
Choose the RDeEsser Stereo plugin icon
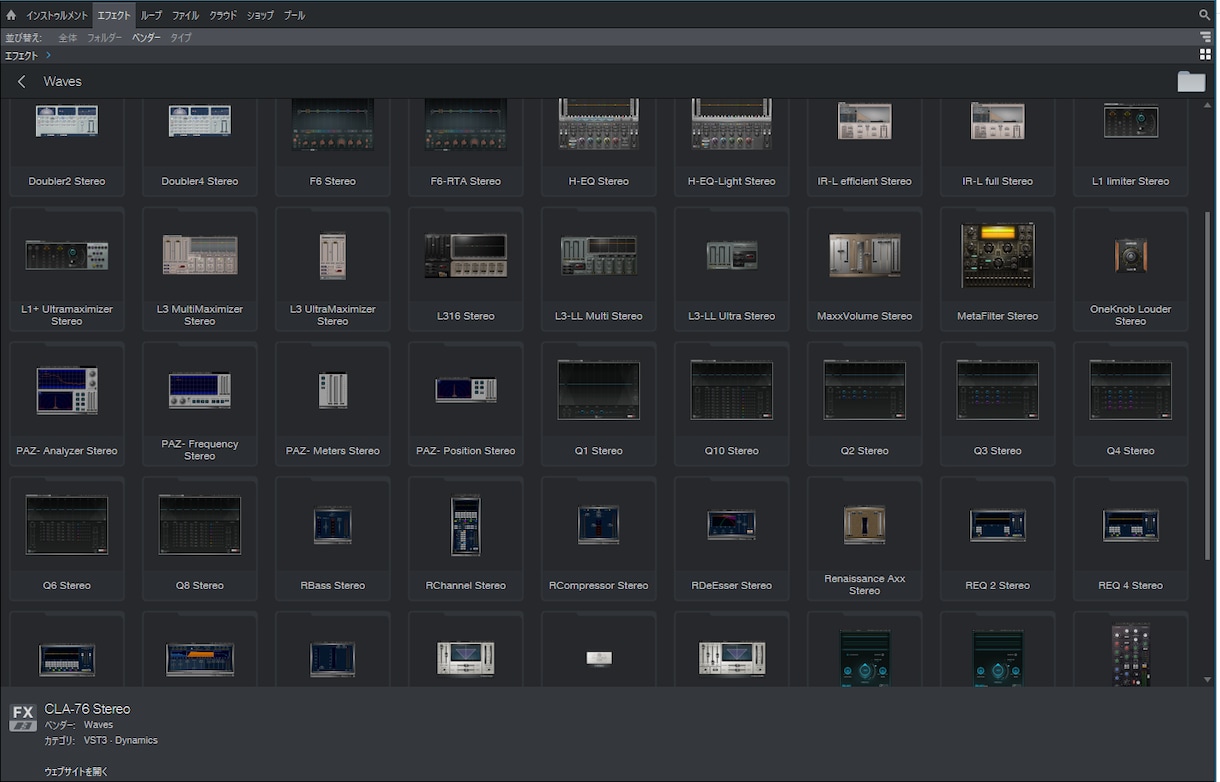pyautogui.click(x=731, y=525)
